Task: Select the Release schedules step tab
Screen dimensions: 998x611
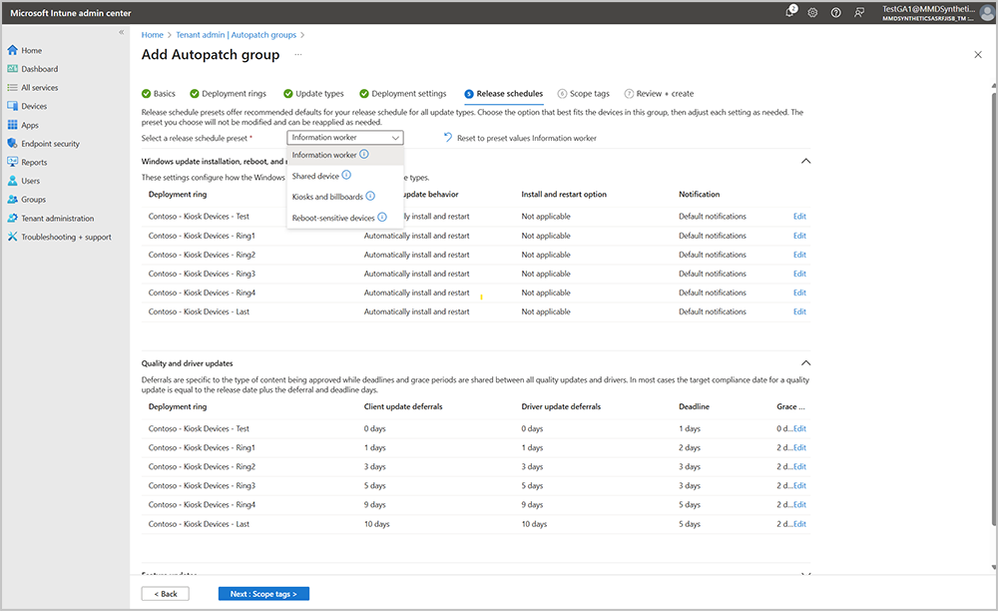Action: click(503, 94)
